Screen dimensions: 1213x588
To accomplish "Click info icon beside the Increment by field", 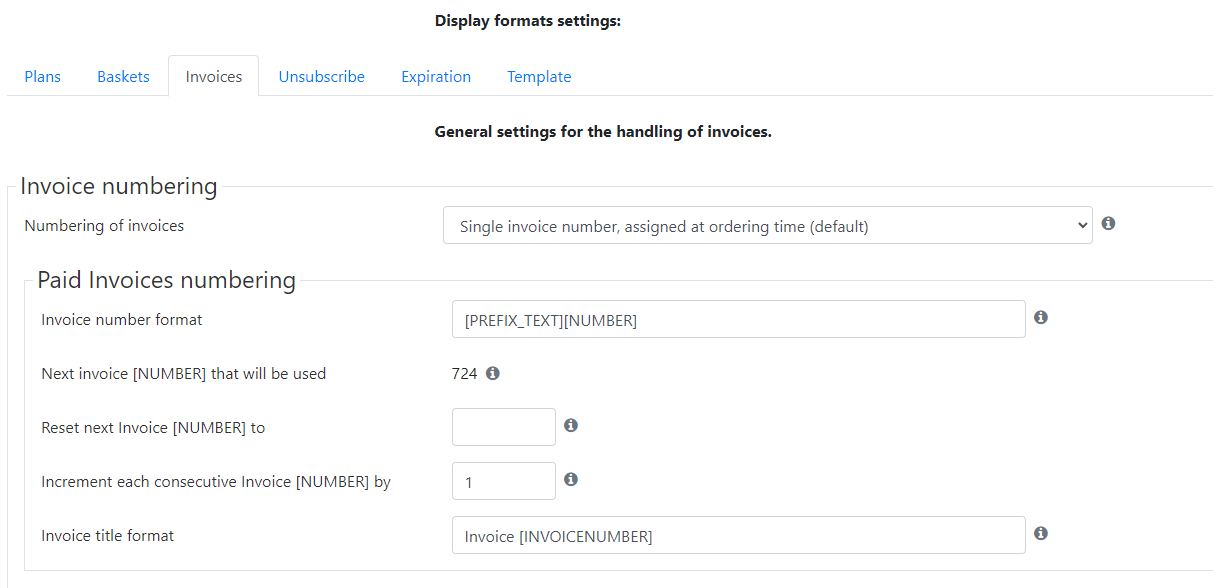I will pyautogui.click(x=570, y=479).
